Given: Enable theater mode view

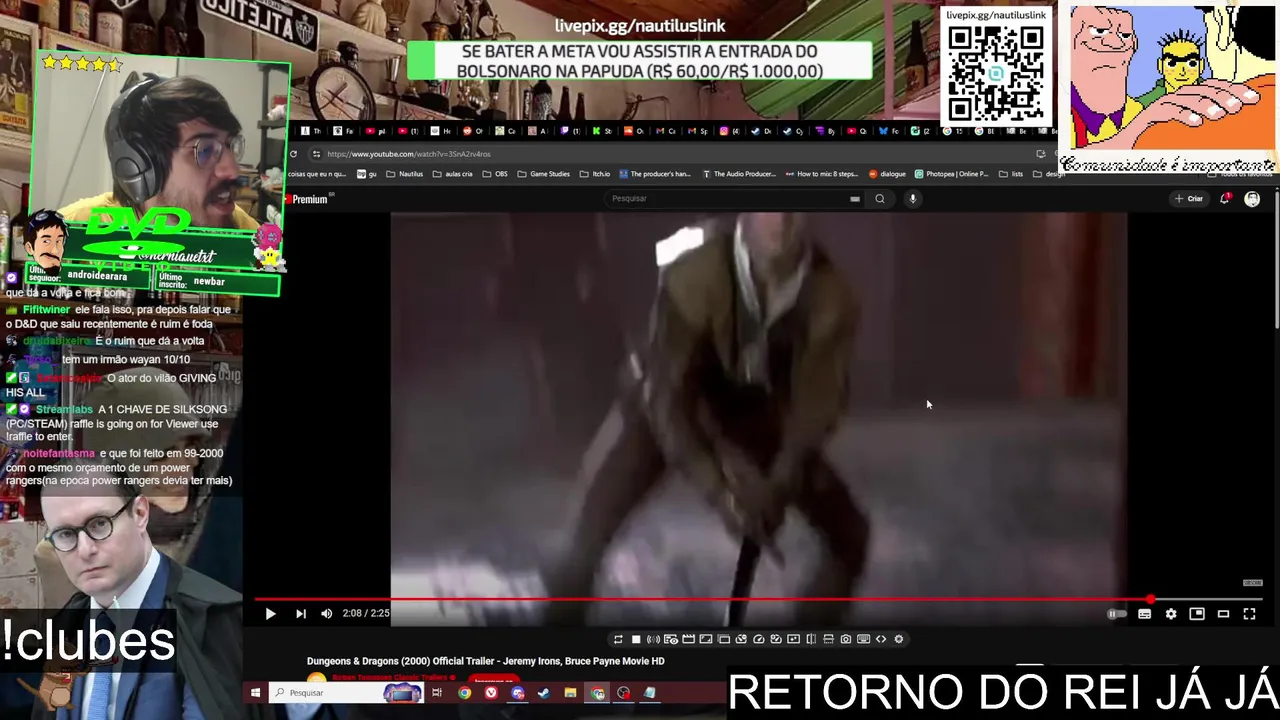Looking at the screenshot, I should [x=1223, y=614].
